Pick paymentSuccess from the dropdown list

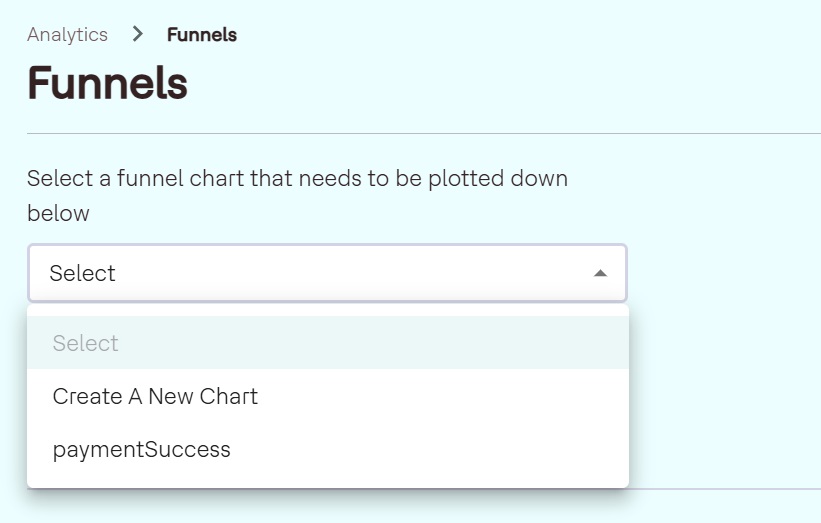point(141,449)
